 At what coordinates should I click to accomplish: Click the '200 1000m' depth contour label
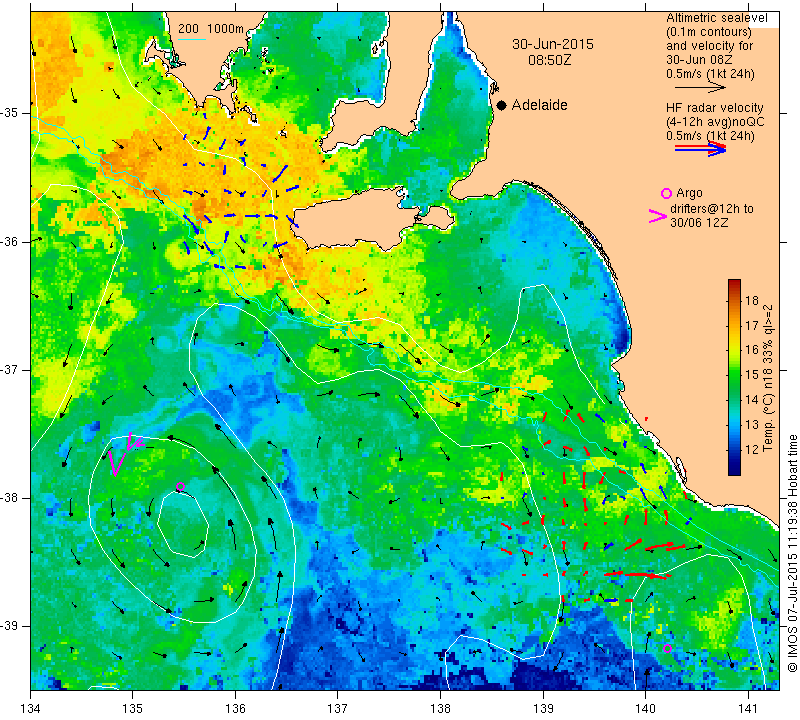point(211,29)
